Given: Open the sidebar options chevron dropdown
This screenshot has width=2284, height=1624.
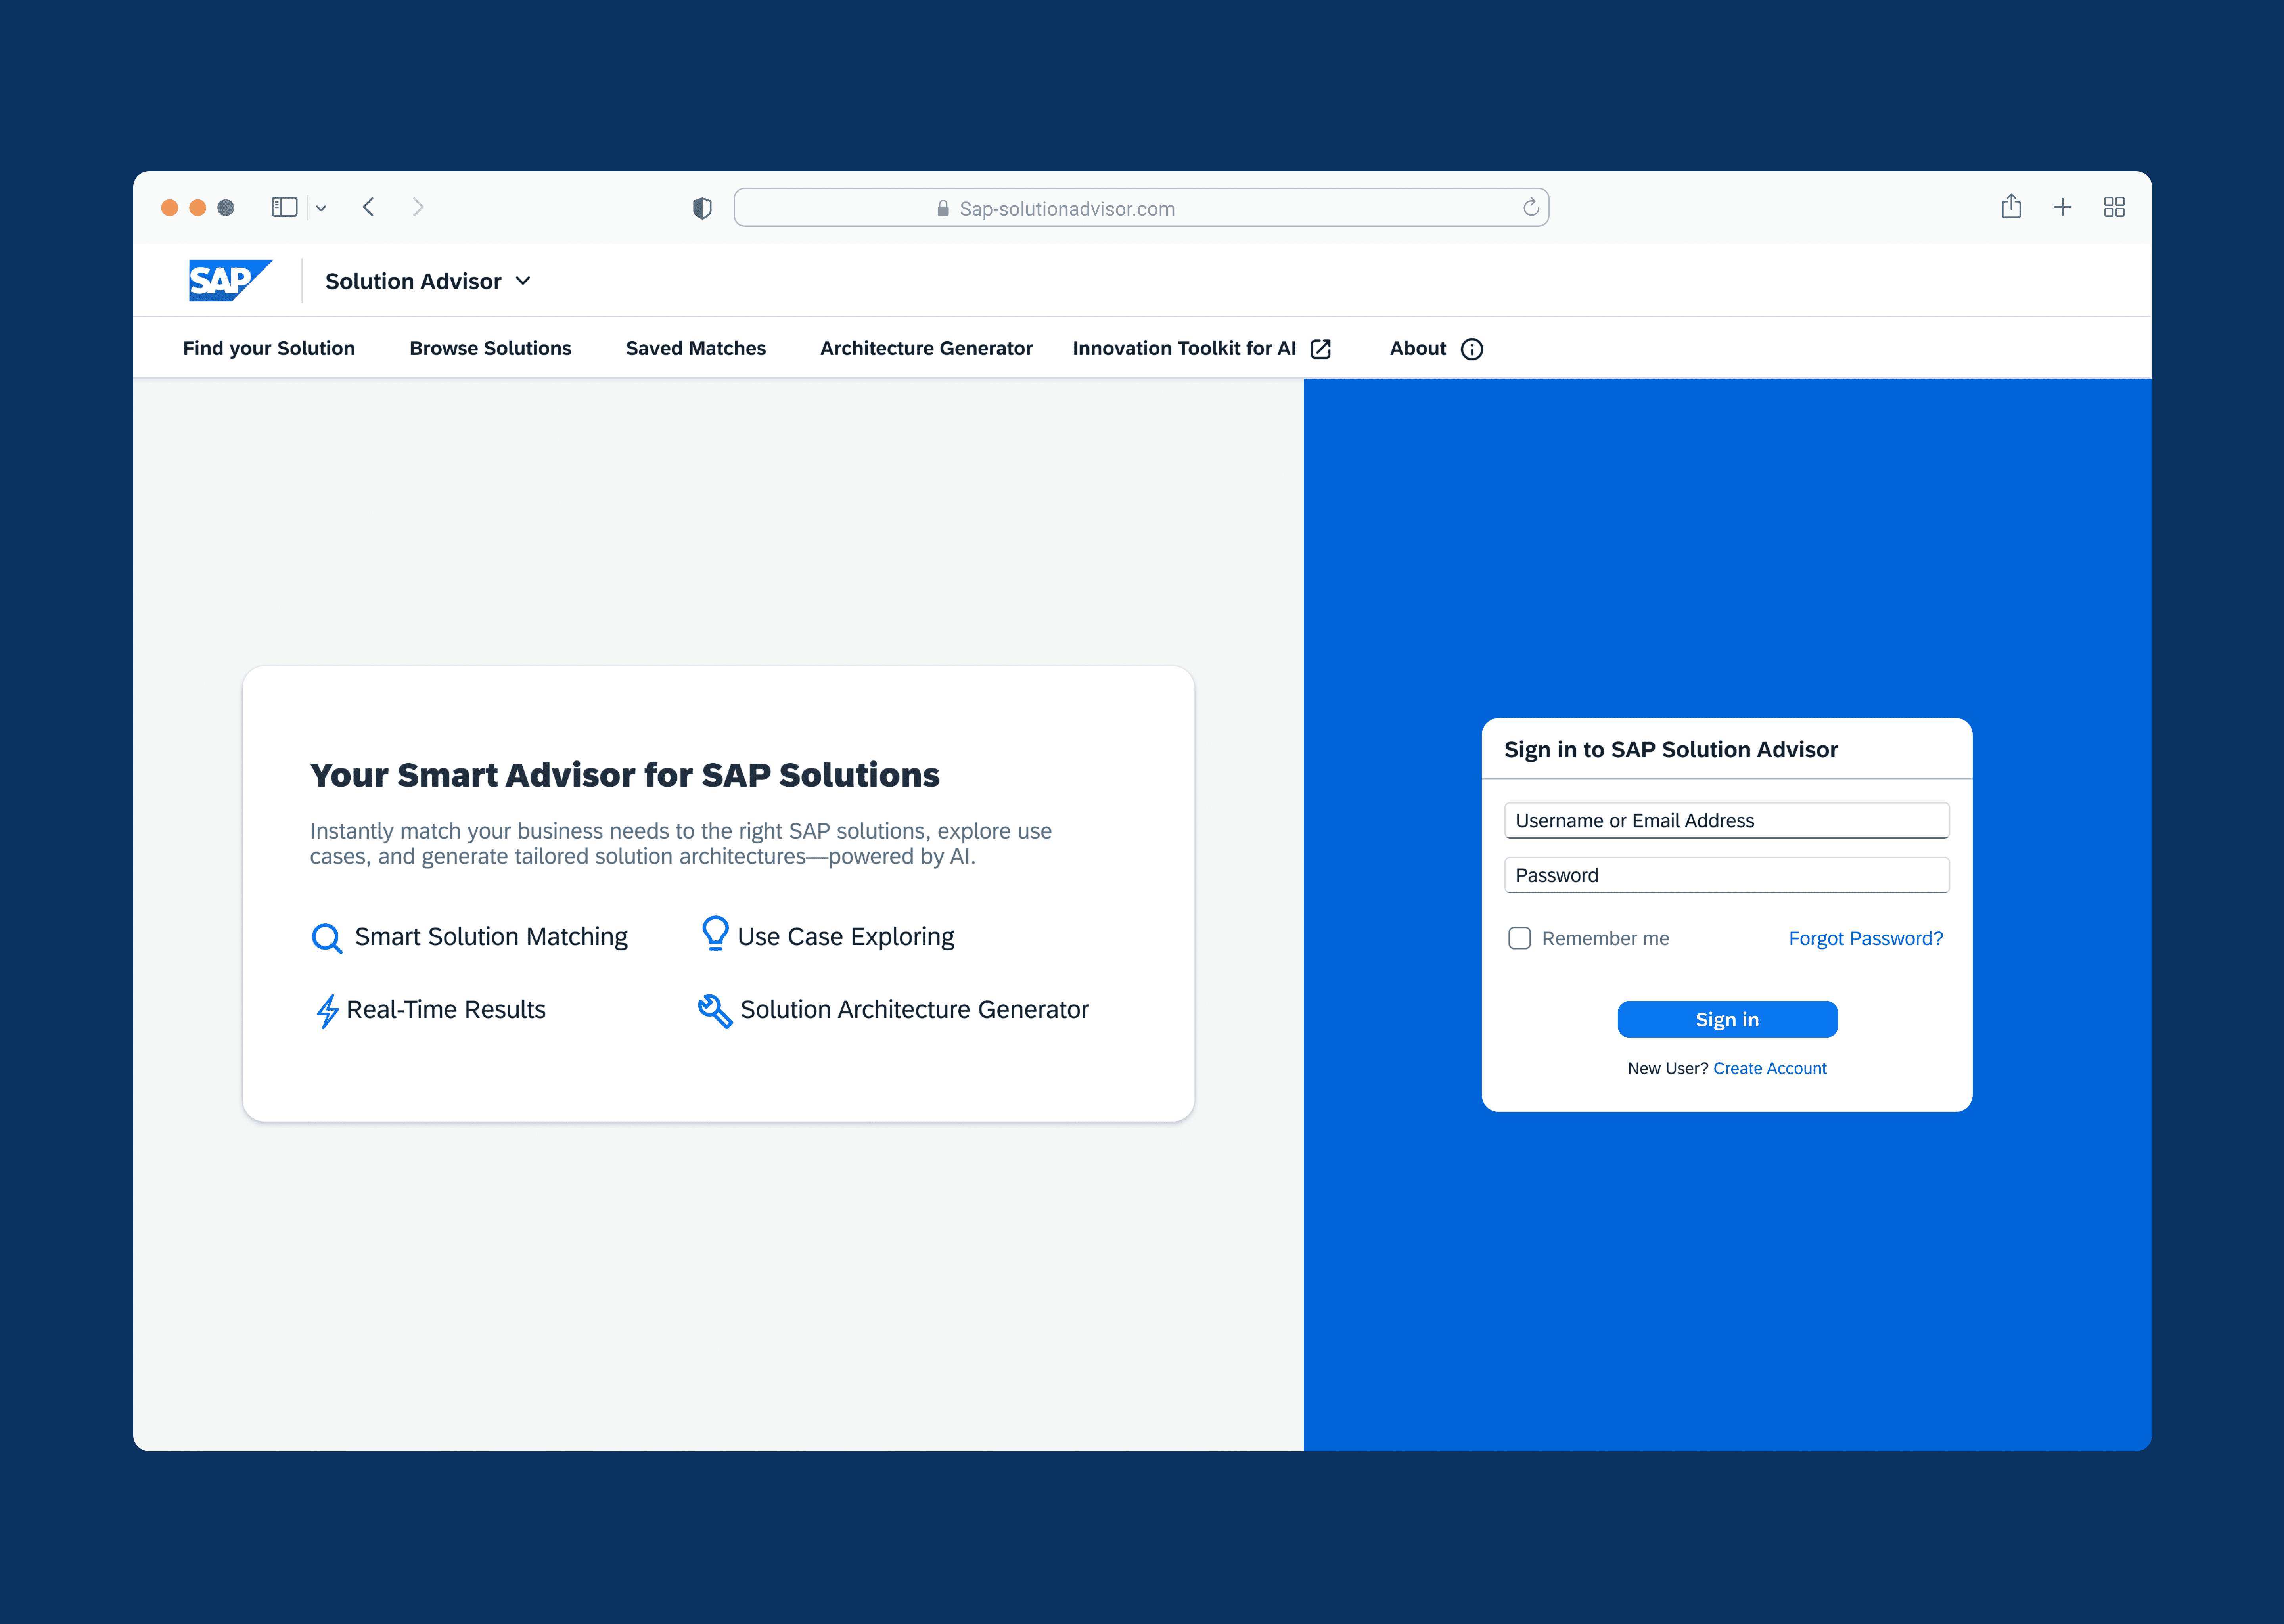Looking at the screenshot, I should [x=321, y=208].
